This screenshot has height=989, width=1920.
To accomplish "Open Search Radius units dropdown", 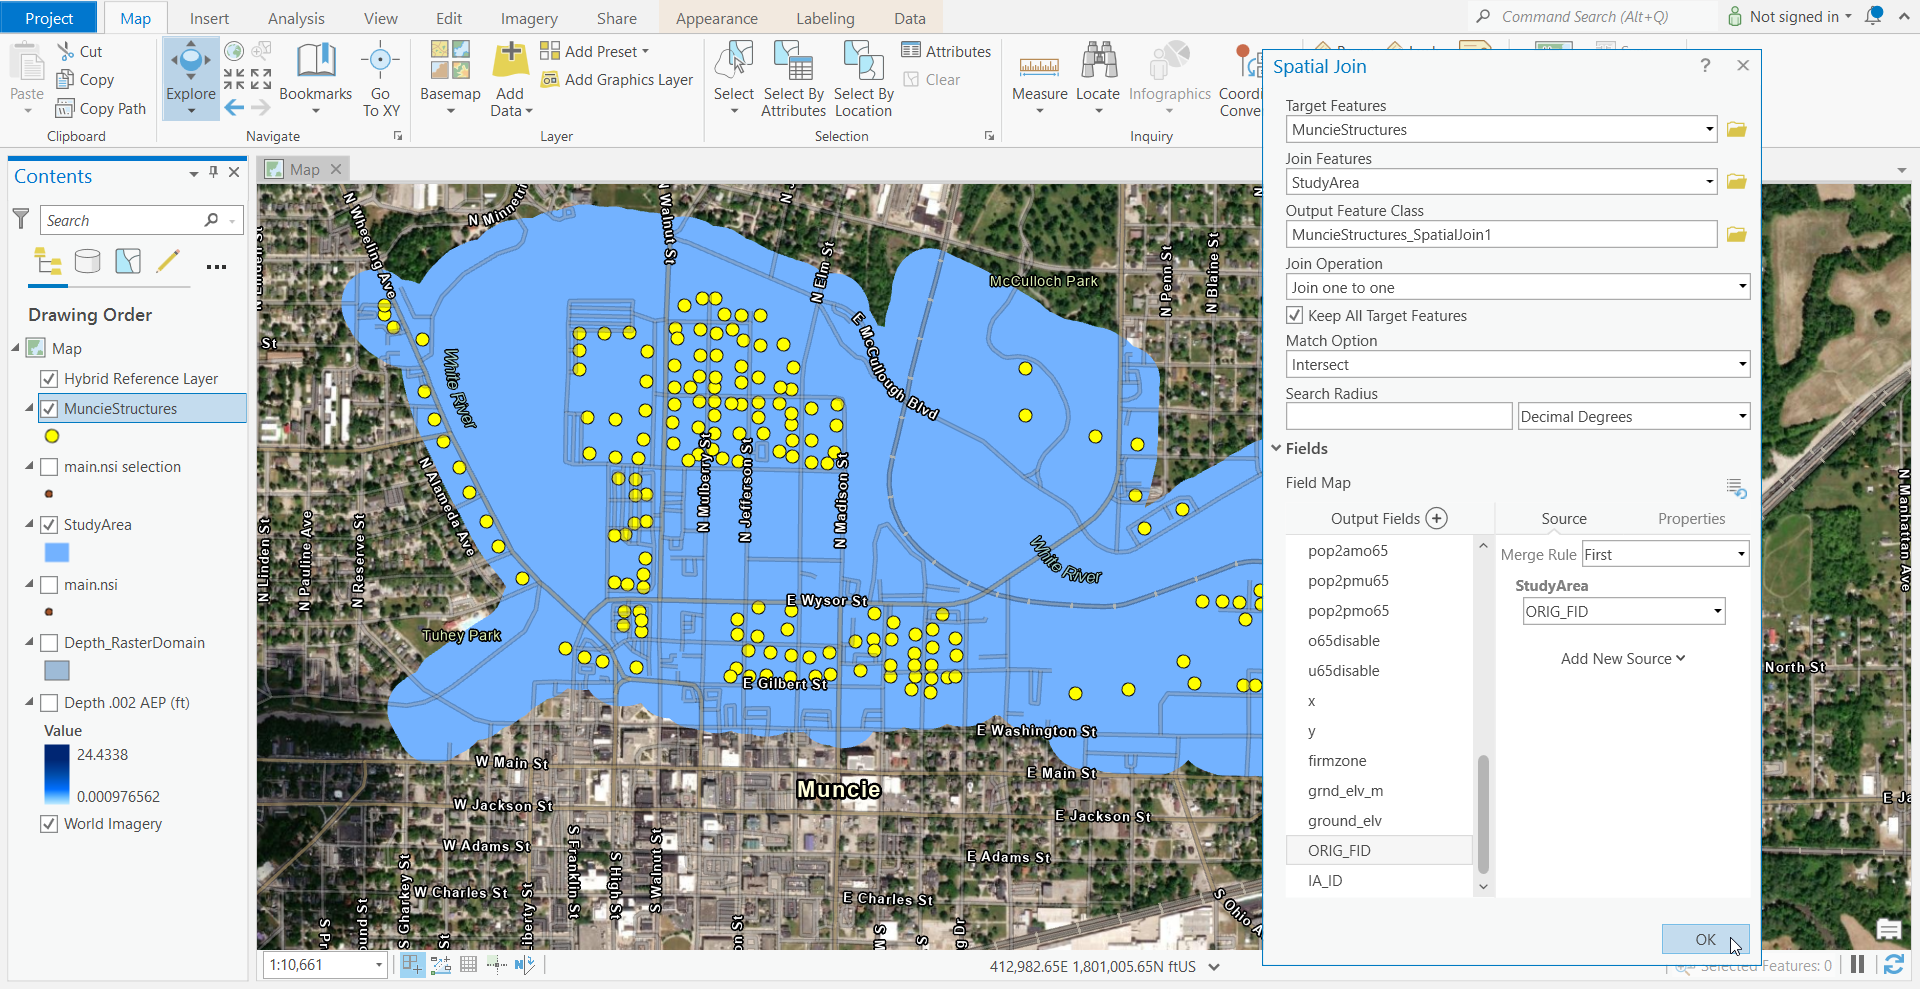I will [1742, 417].
